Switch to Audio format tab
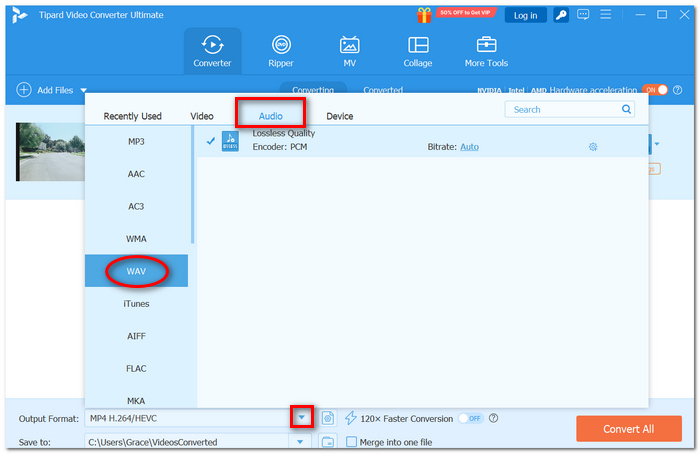 coord(271,116)
